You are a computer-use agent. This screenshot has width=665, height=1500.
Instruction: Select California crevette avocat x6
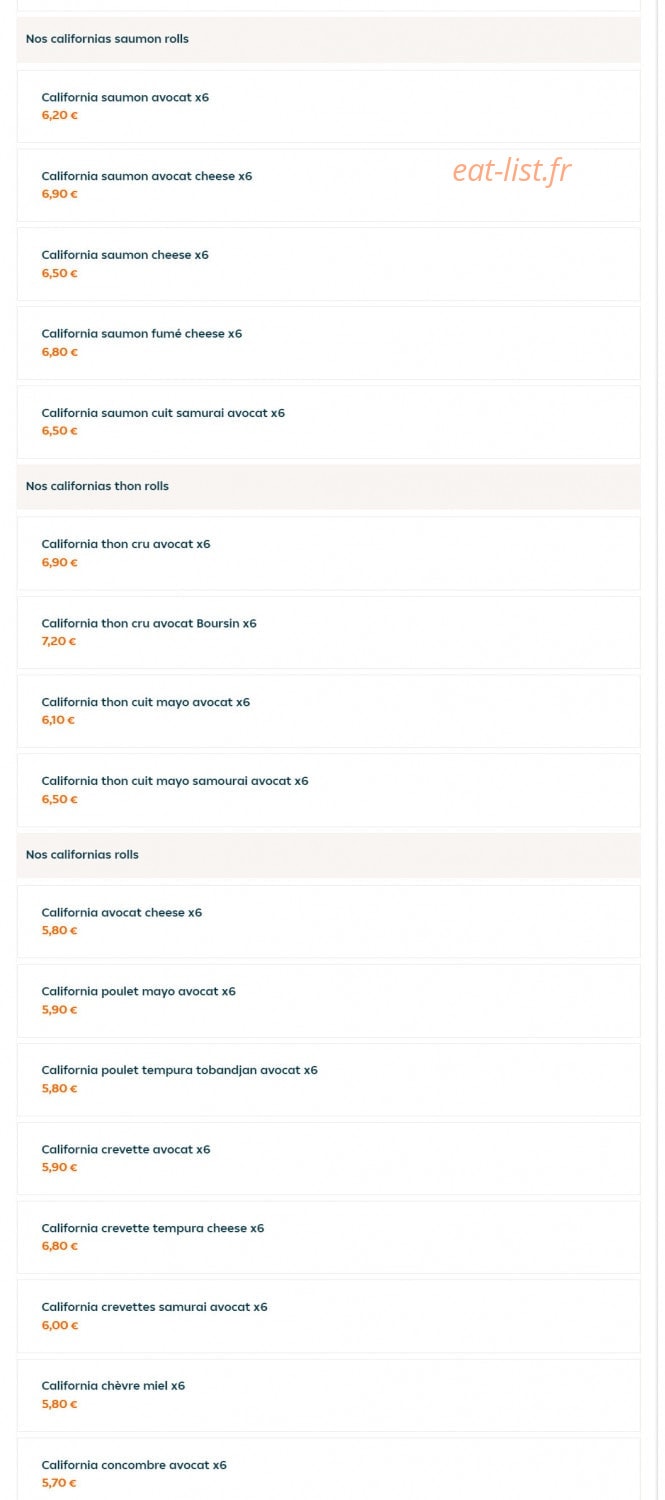[328, 1158]
